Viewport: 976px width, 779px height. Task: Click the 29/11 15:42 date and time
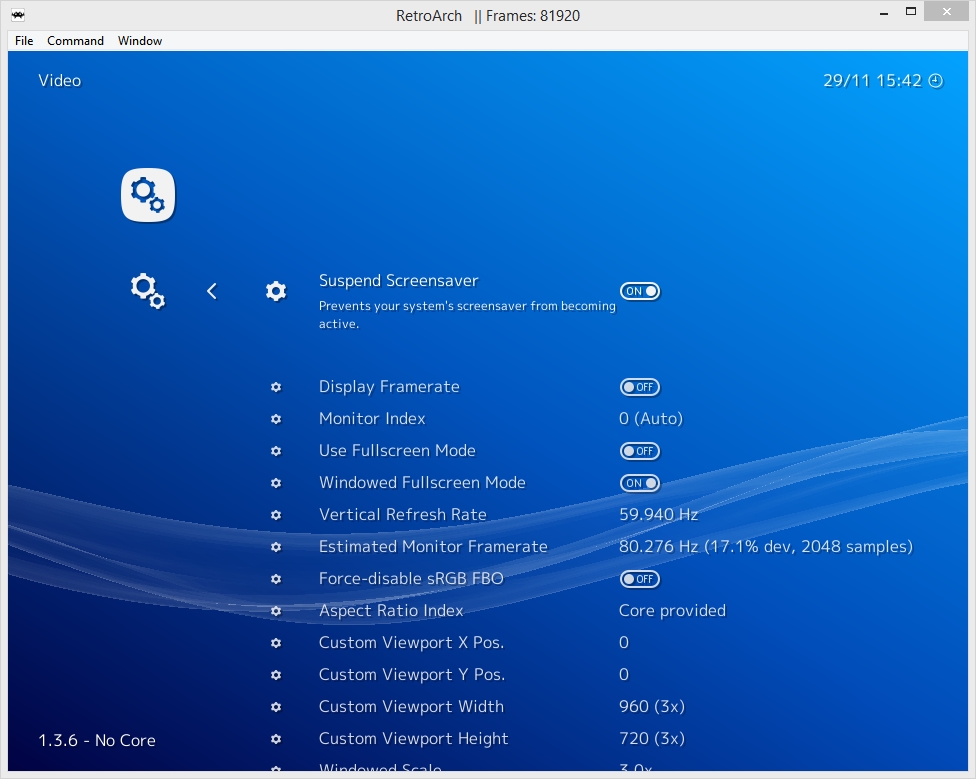click(x=872, y=81)
